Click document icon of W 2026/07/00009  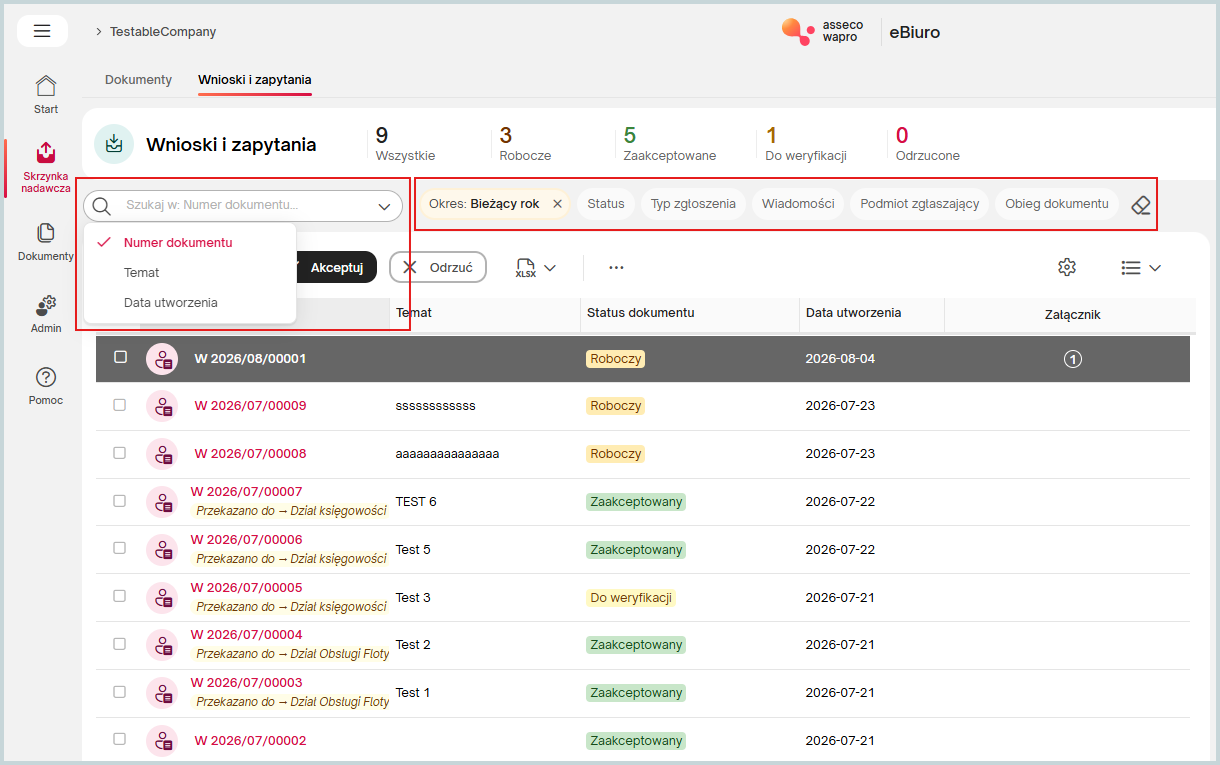[x=162, y=406]
